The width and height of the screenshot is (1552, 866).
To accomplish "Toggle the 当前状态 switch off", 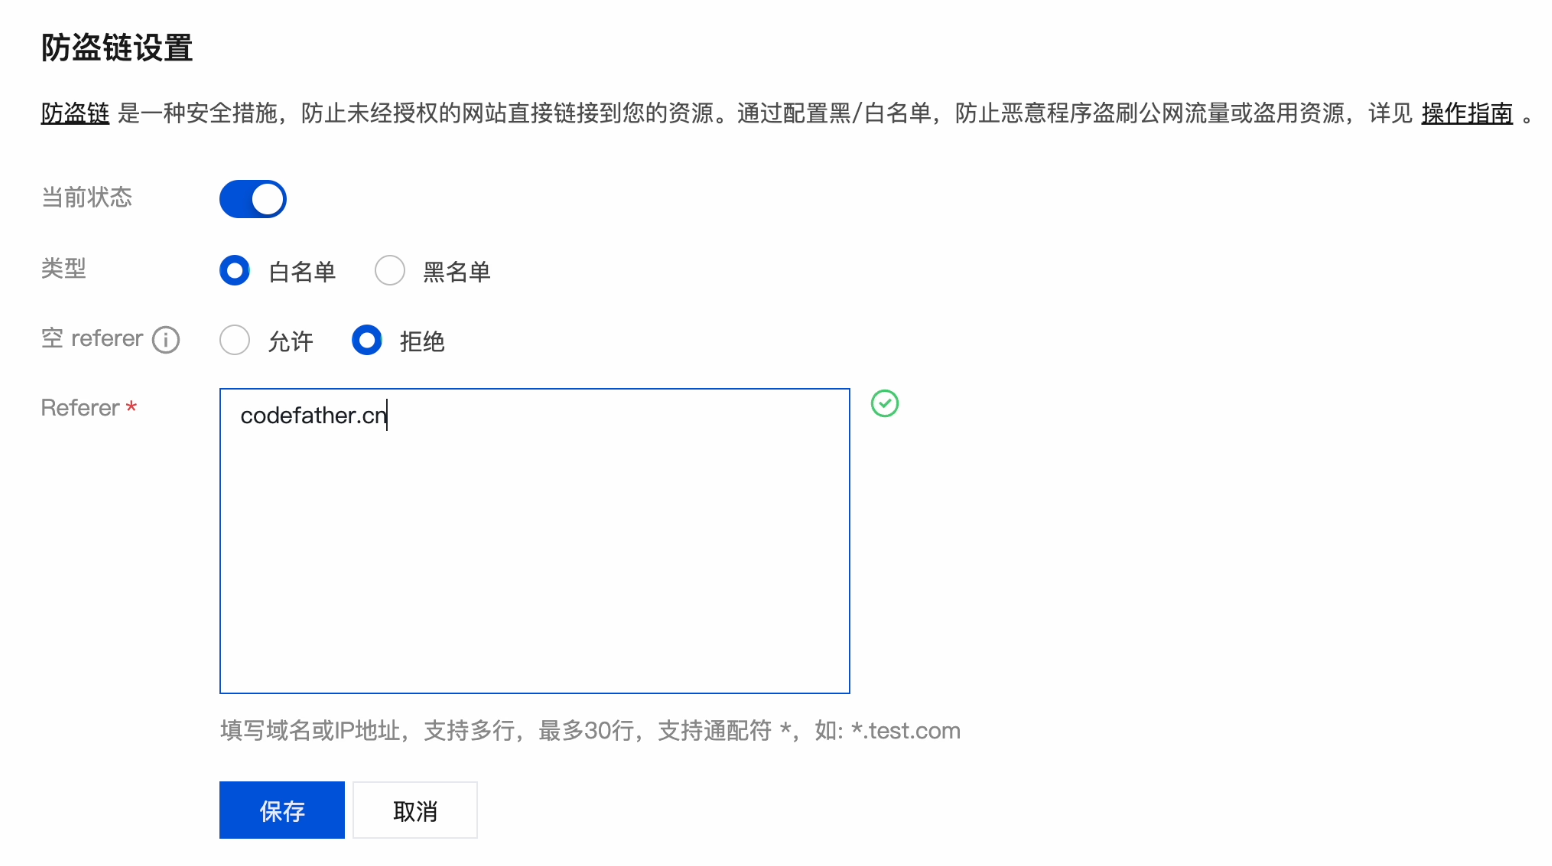I will tap(253, 199).
